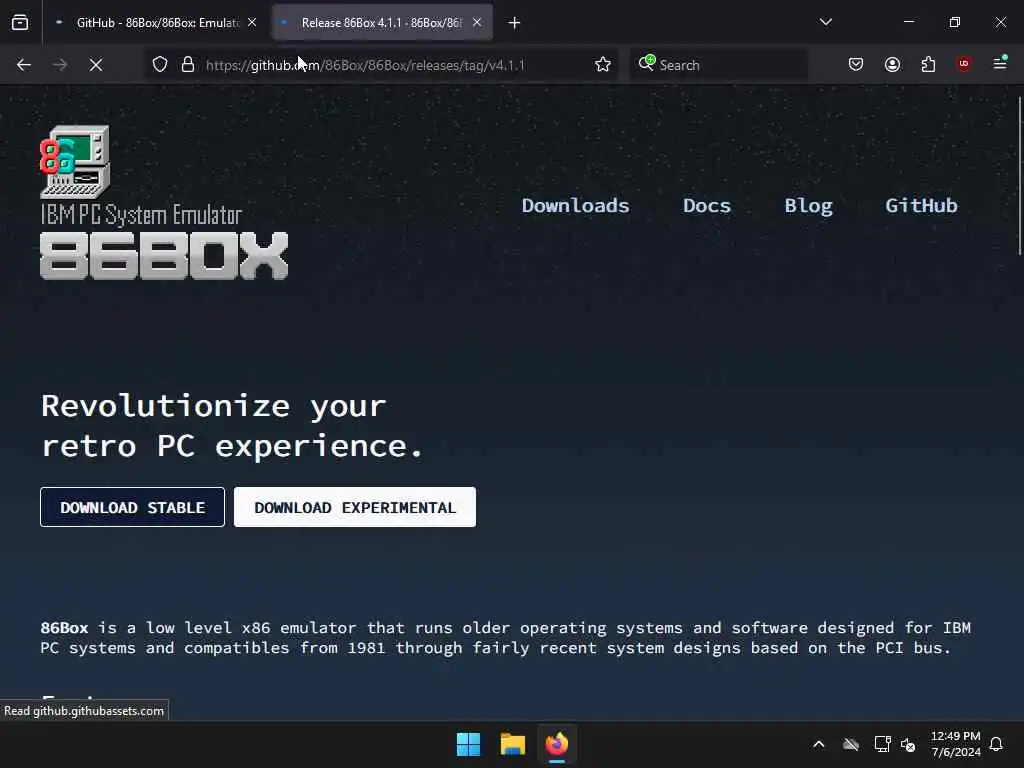1024x768 pixels.
Task: Open File Explorer from the taskbar
Action: (x=513, y=744)
